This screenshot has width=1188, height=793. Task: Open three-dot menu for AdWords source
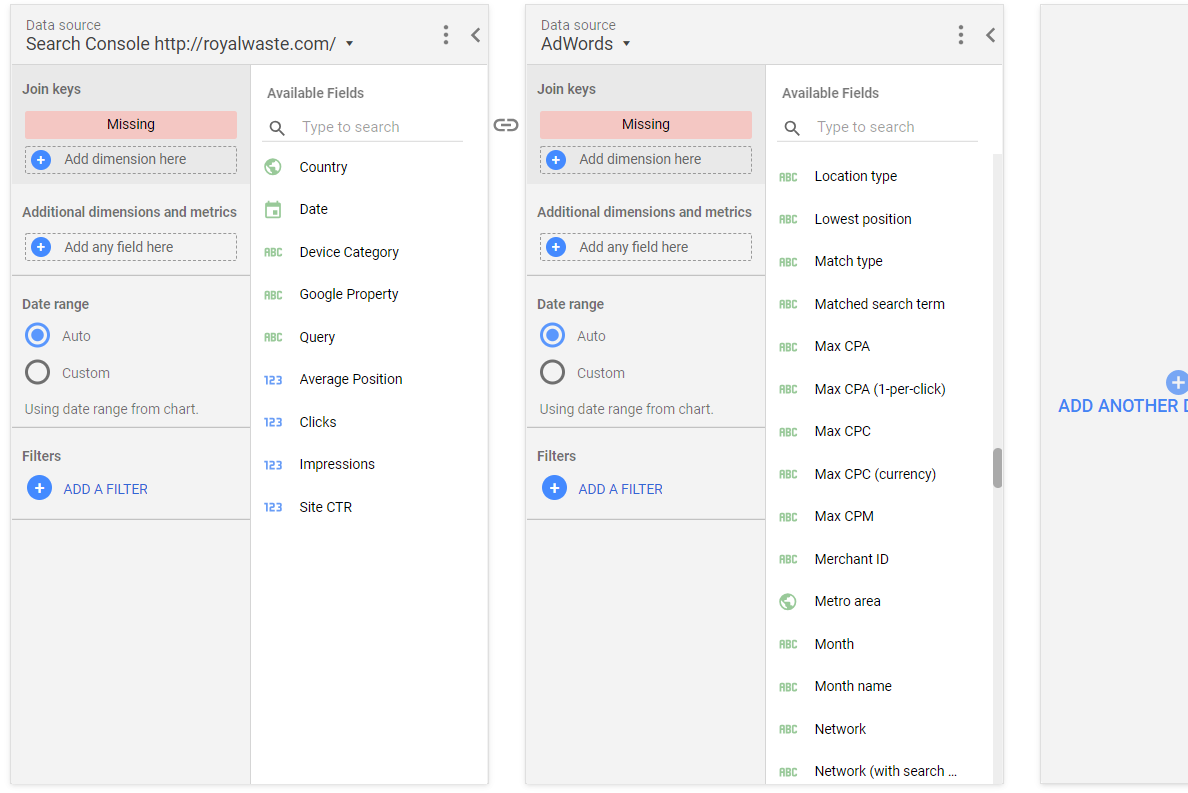pyautogui.click(x=960, y=35)
